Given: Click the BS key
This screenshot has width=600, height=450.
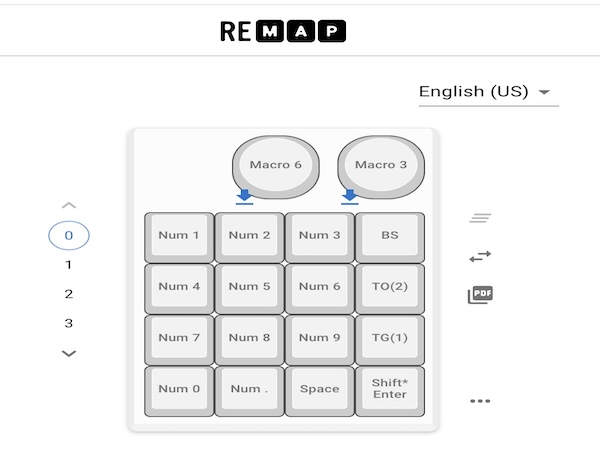Looking at the screenshot, I should [x=390, y=236].
